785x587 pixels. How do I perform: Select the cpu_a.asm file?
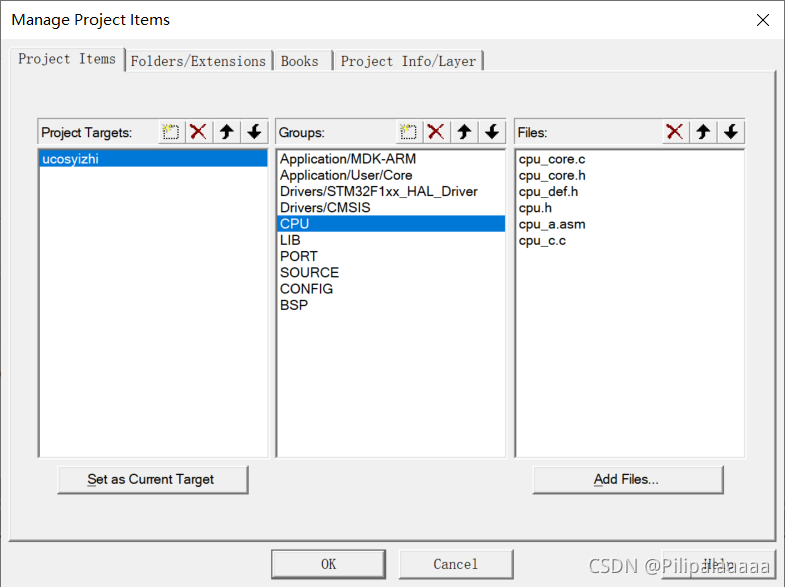(629, 224)
